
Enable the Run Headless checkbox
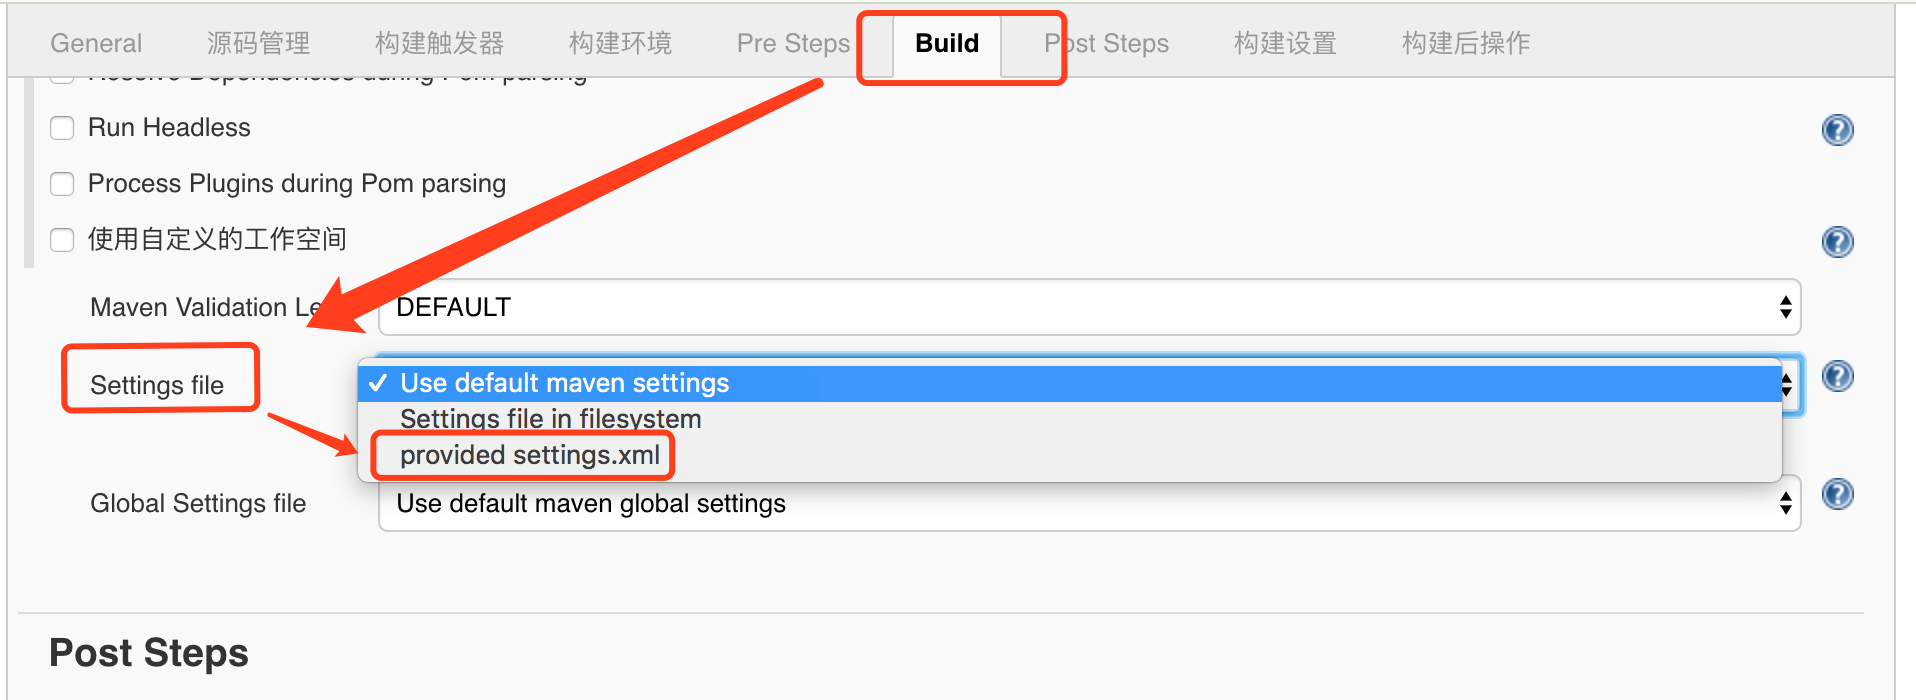click(62, 128)
